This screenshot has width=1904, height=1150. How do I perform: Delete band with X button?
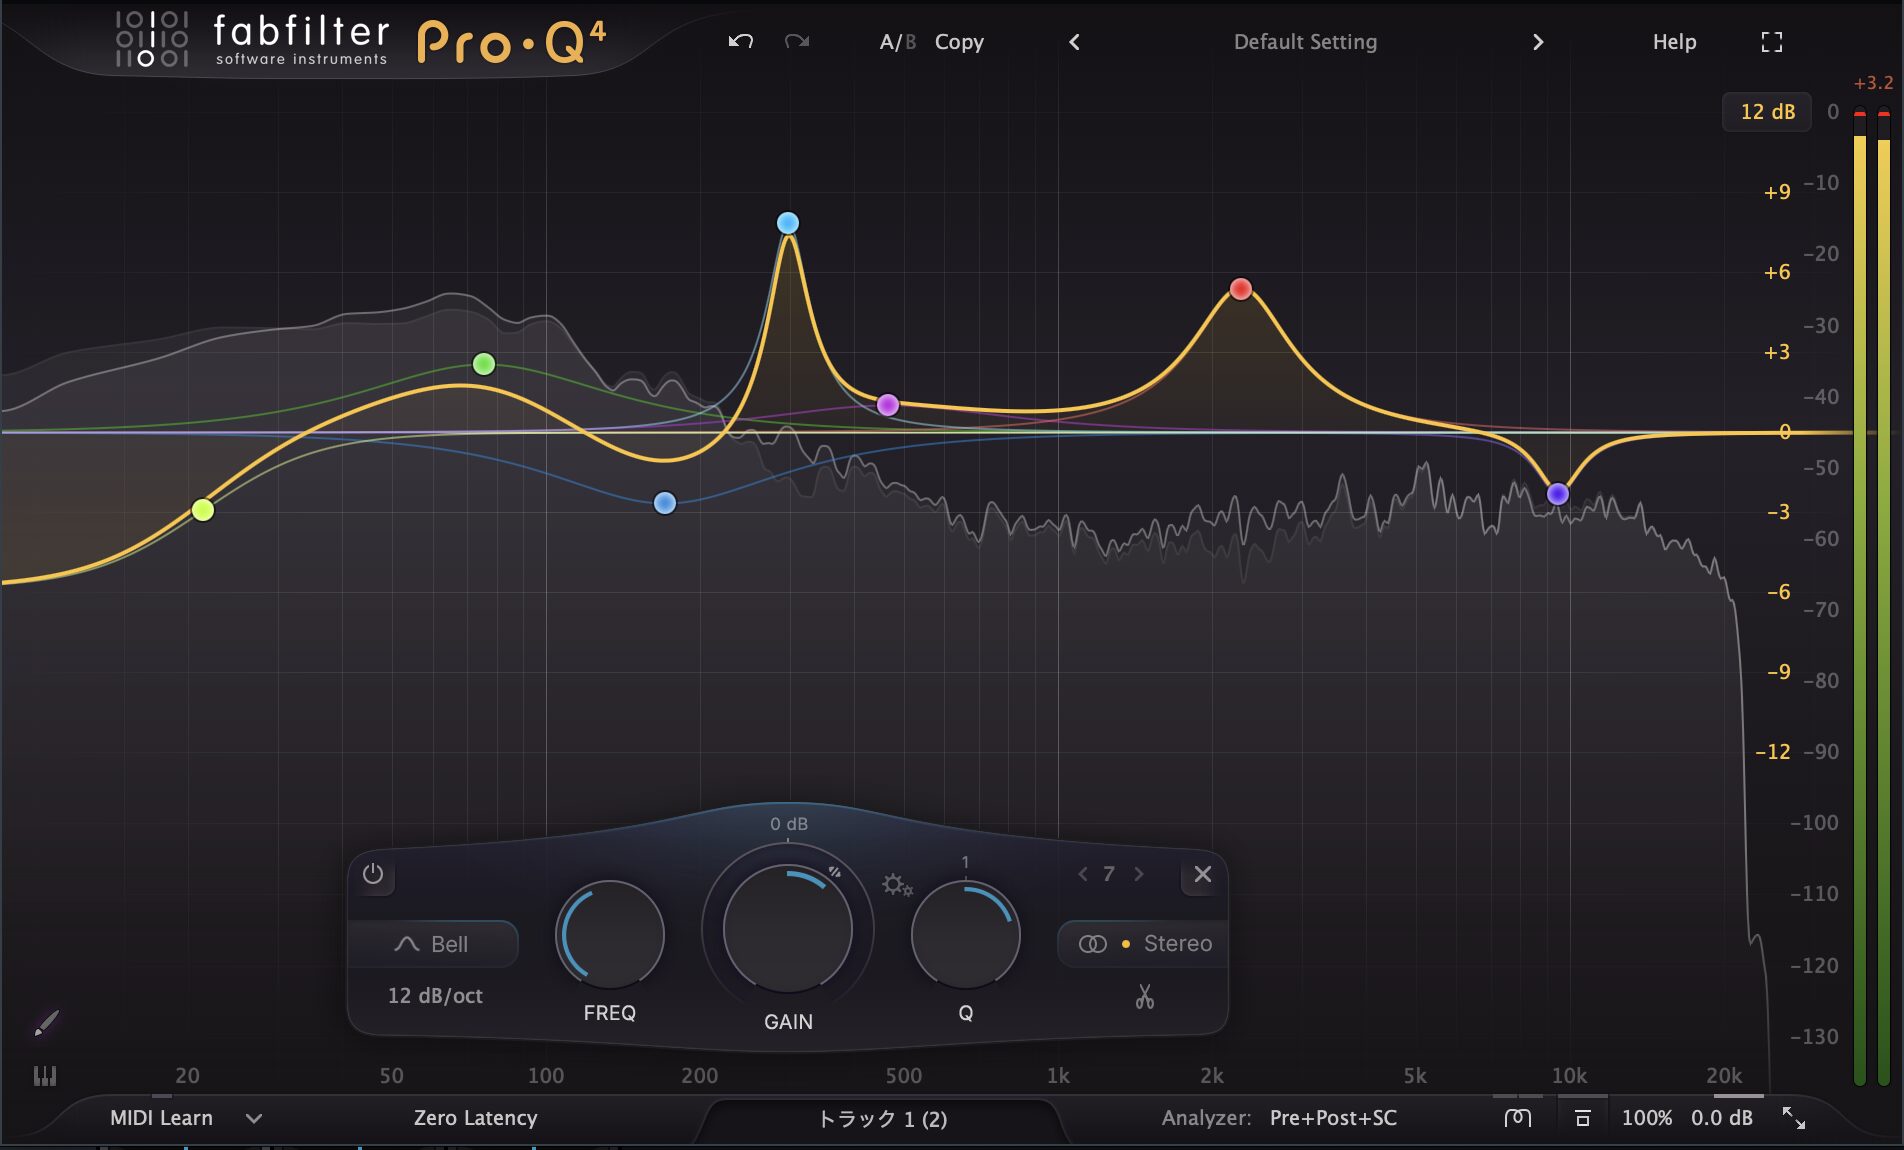pos(1203,874)
